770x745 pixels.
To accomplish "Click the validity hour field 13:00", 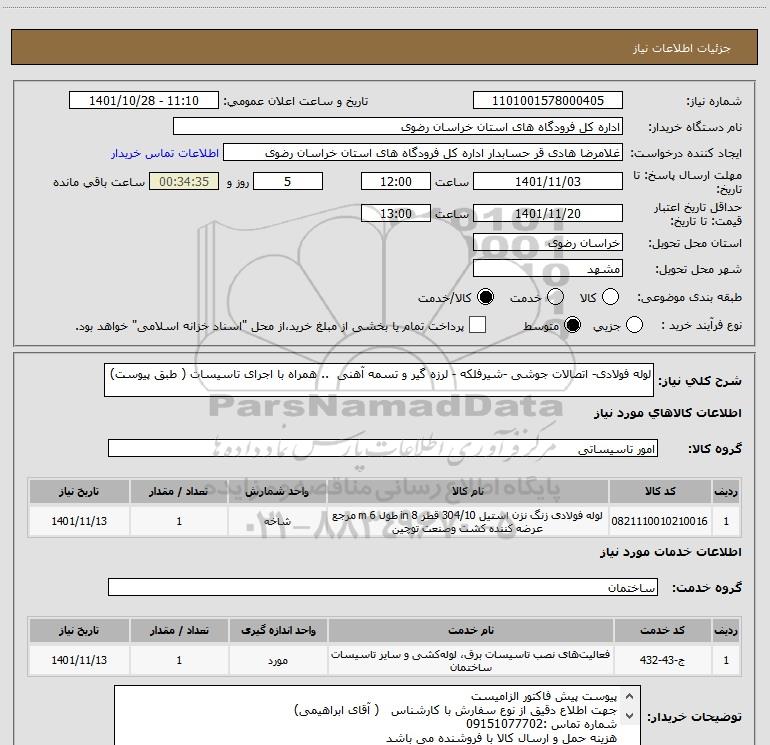I will pos(396,213).
